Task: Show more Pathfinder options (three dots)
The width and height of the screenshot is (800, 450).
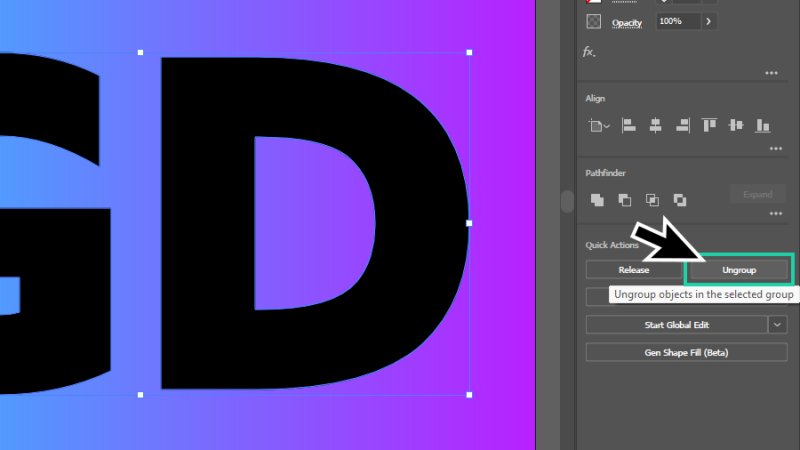Action: pyautogui.click(x=776, y=214)
